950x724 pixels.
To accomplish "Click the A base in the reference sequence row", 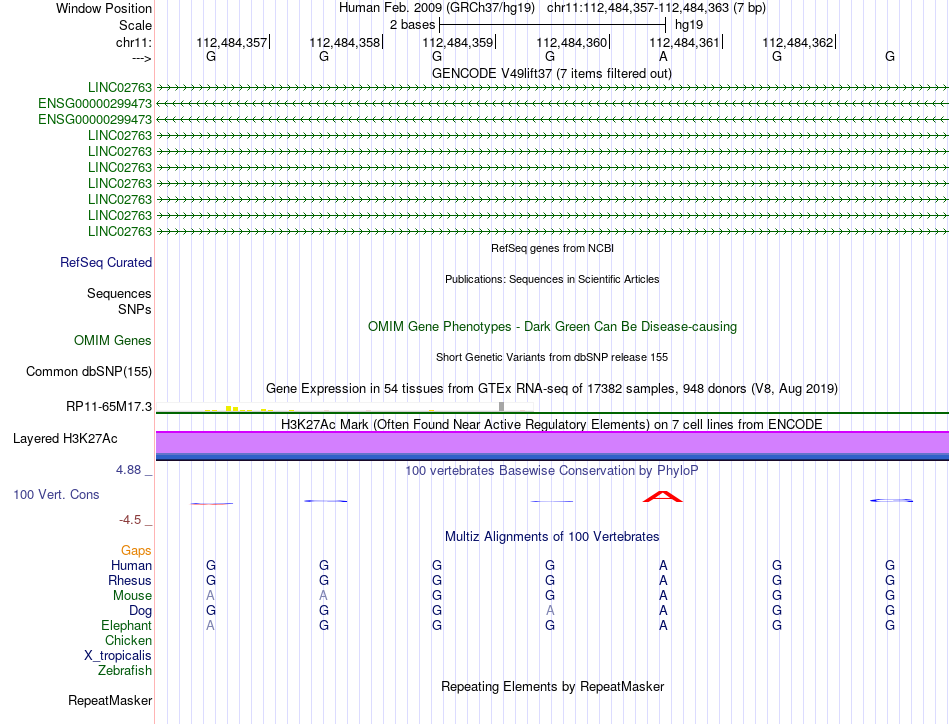I will (663, 56).
